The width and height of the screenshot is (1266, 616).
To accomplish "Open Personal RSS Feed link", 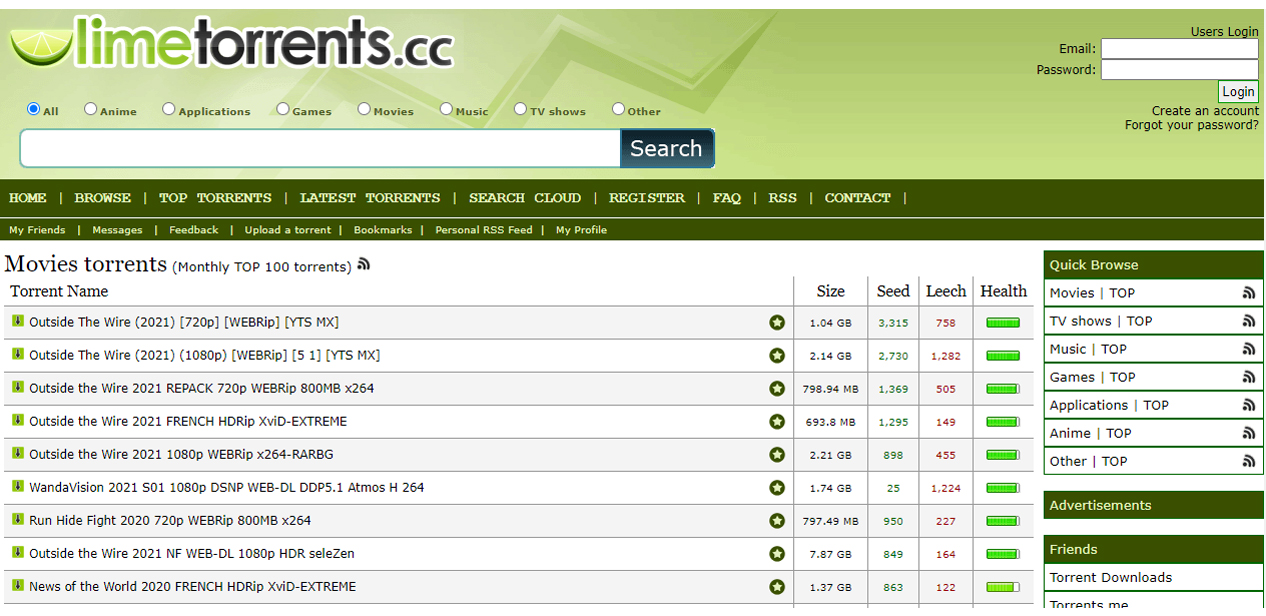I will pyautogui.click(x=484, y=230).
